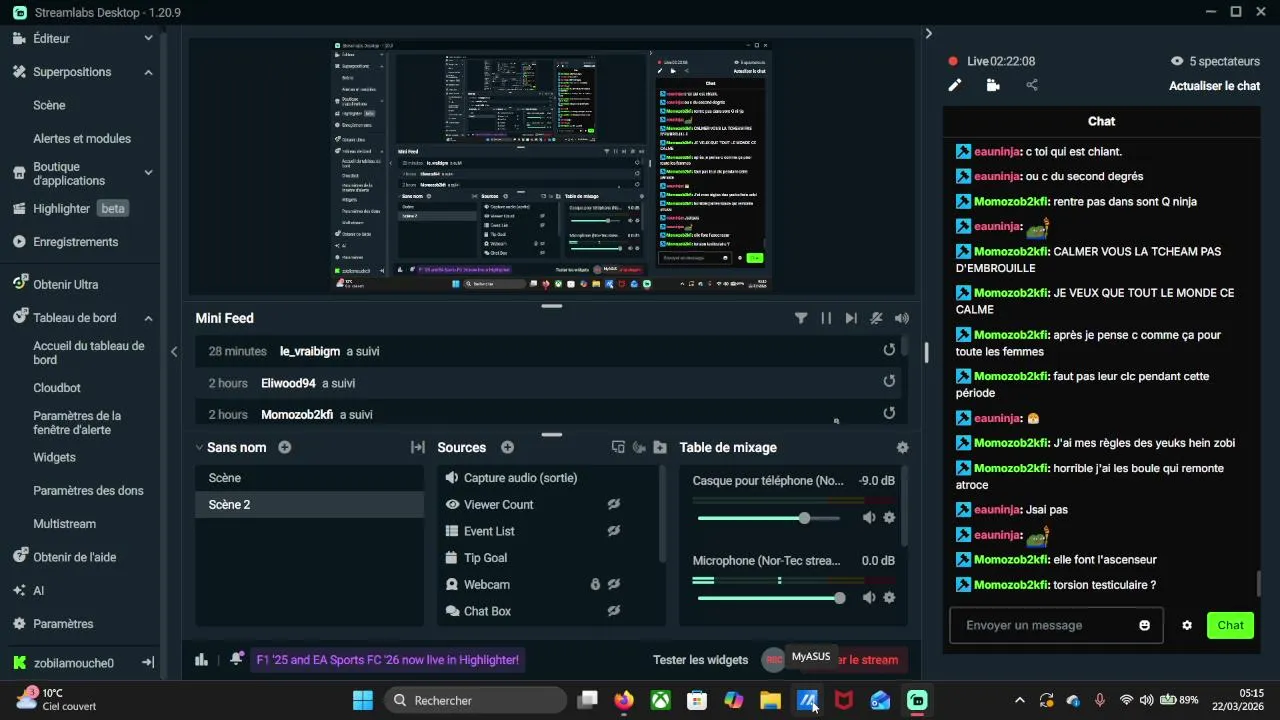Image resolution: width=1280 pixels, height=720 pixels.
Task: Click Actualiser le chat
Action: [x=1214, y=86]
